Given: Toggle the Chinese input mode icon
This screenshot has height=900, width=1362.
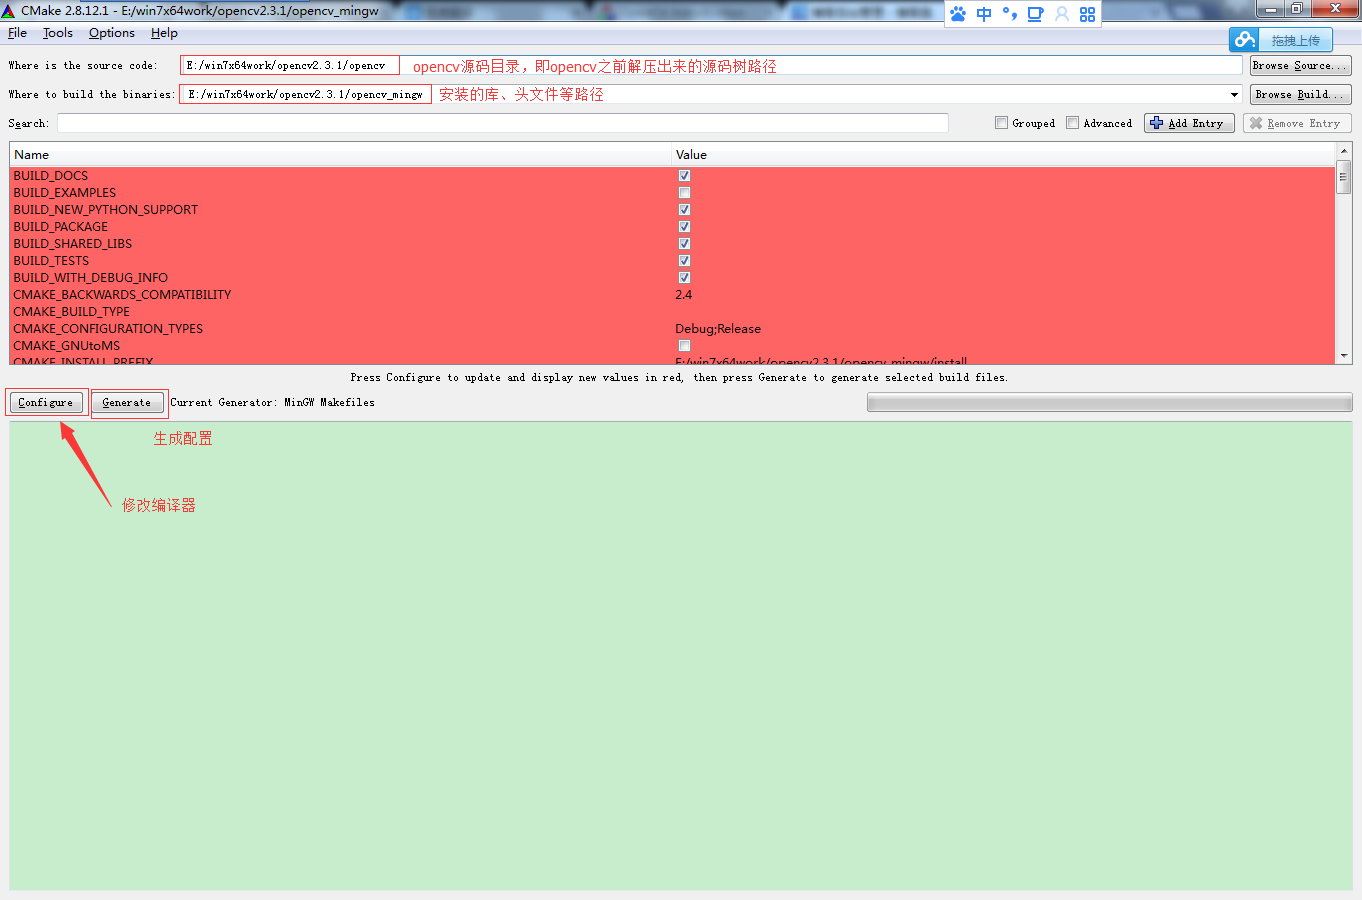Looking at the screenshot, I should click(984, 14).
